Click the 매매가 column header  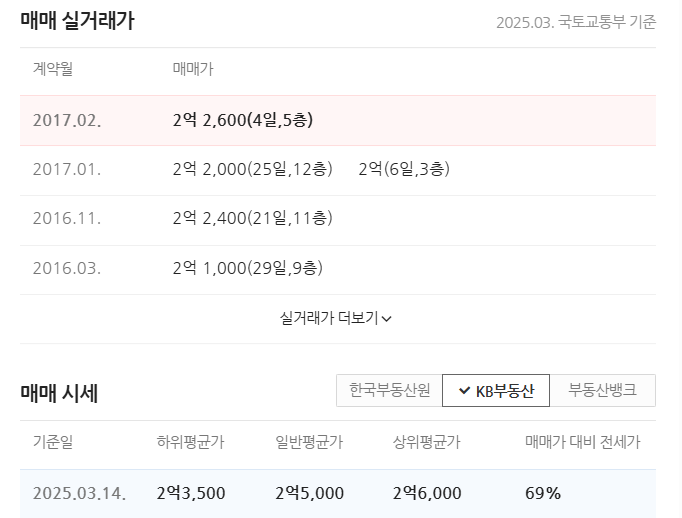point(193,69)
